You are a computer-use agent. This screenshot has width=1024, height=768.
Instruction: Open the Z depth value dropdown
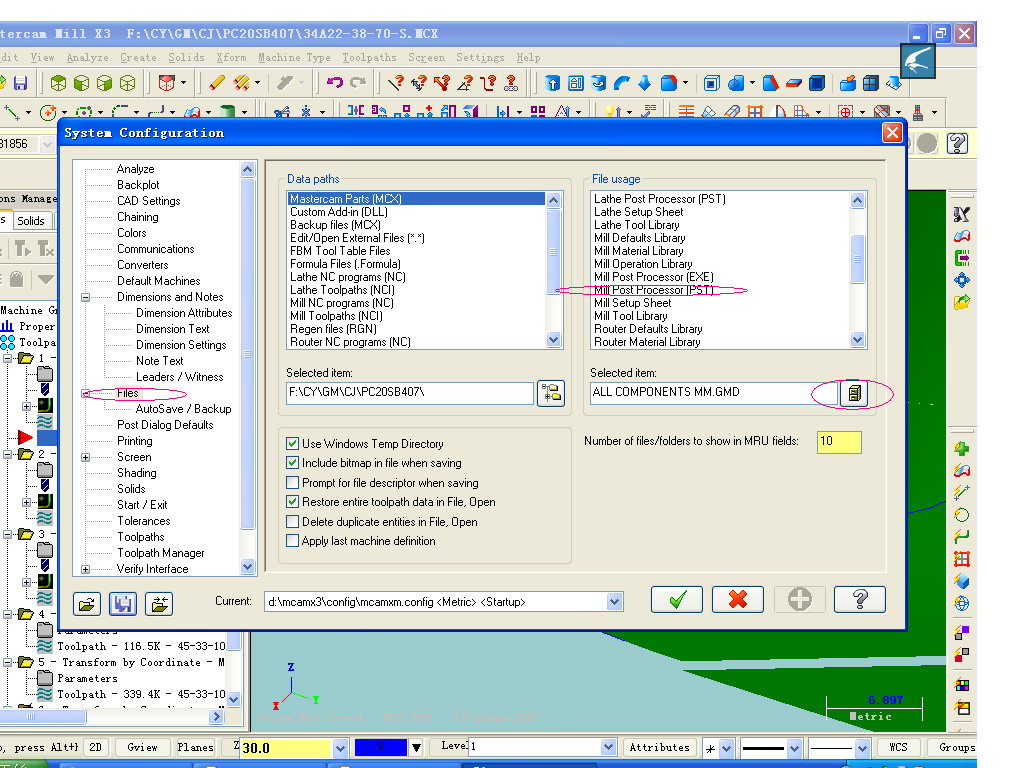340,748
